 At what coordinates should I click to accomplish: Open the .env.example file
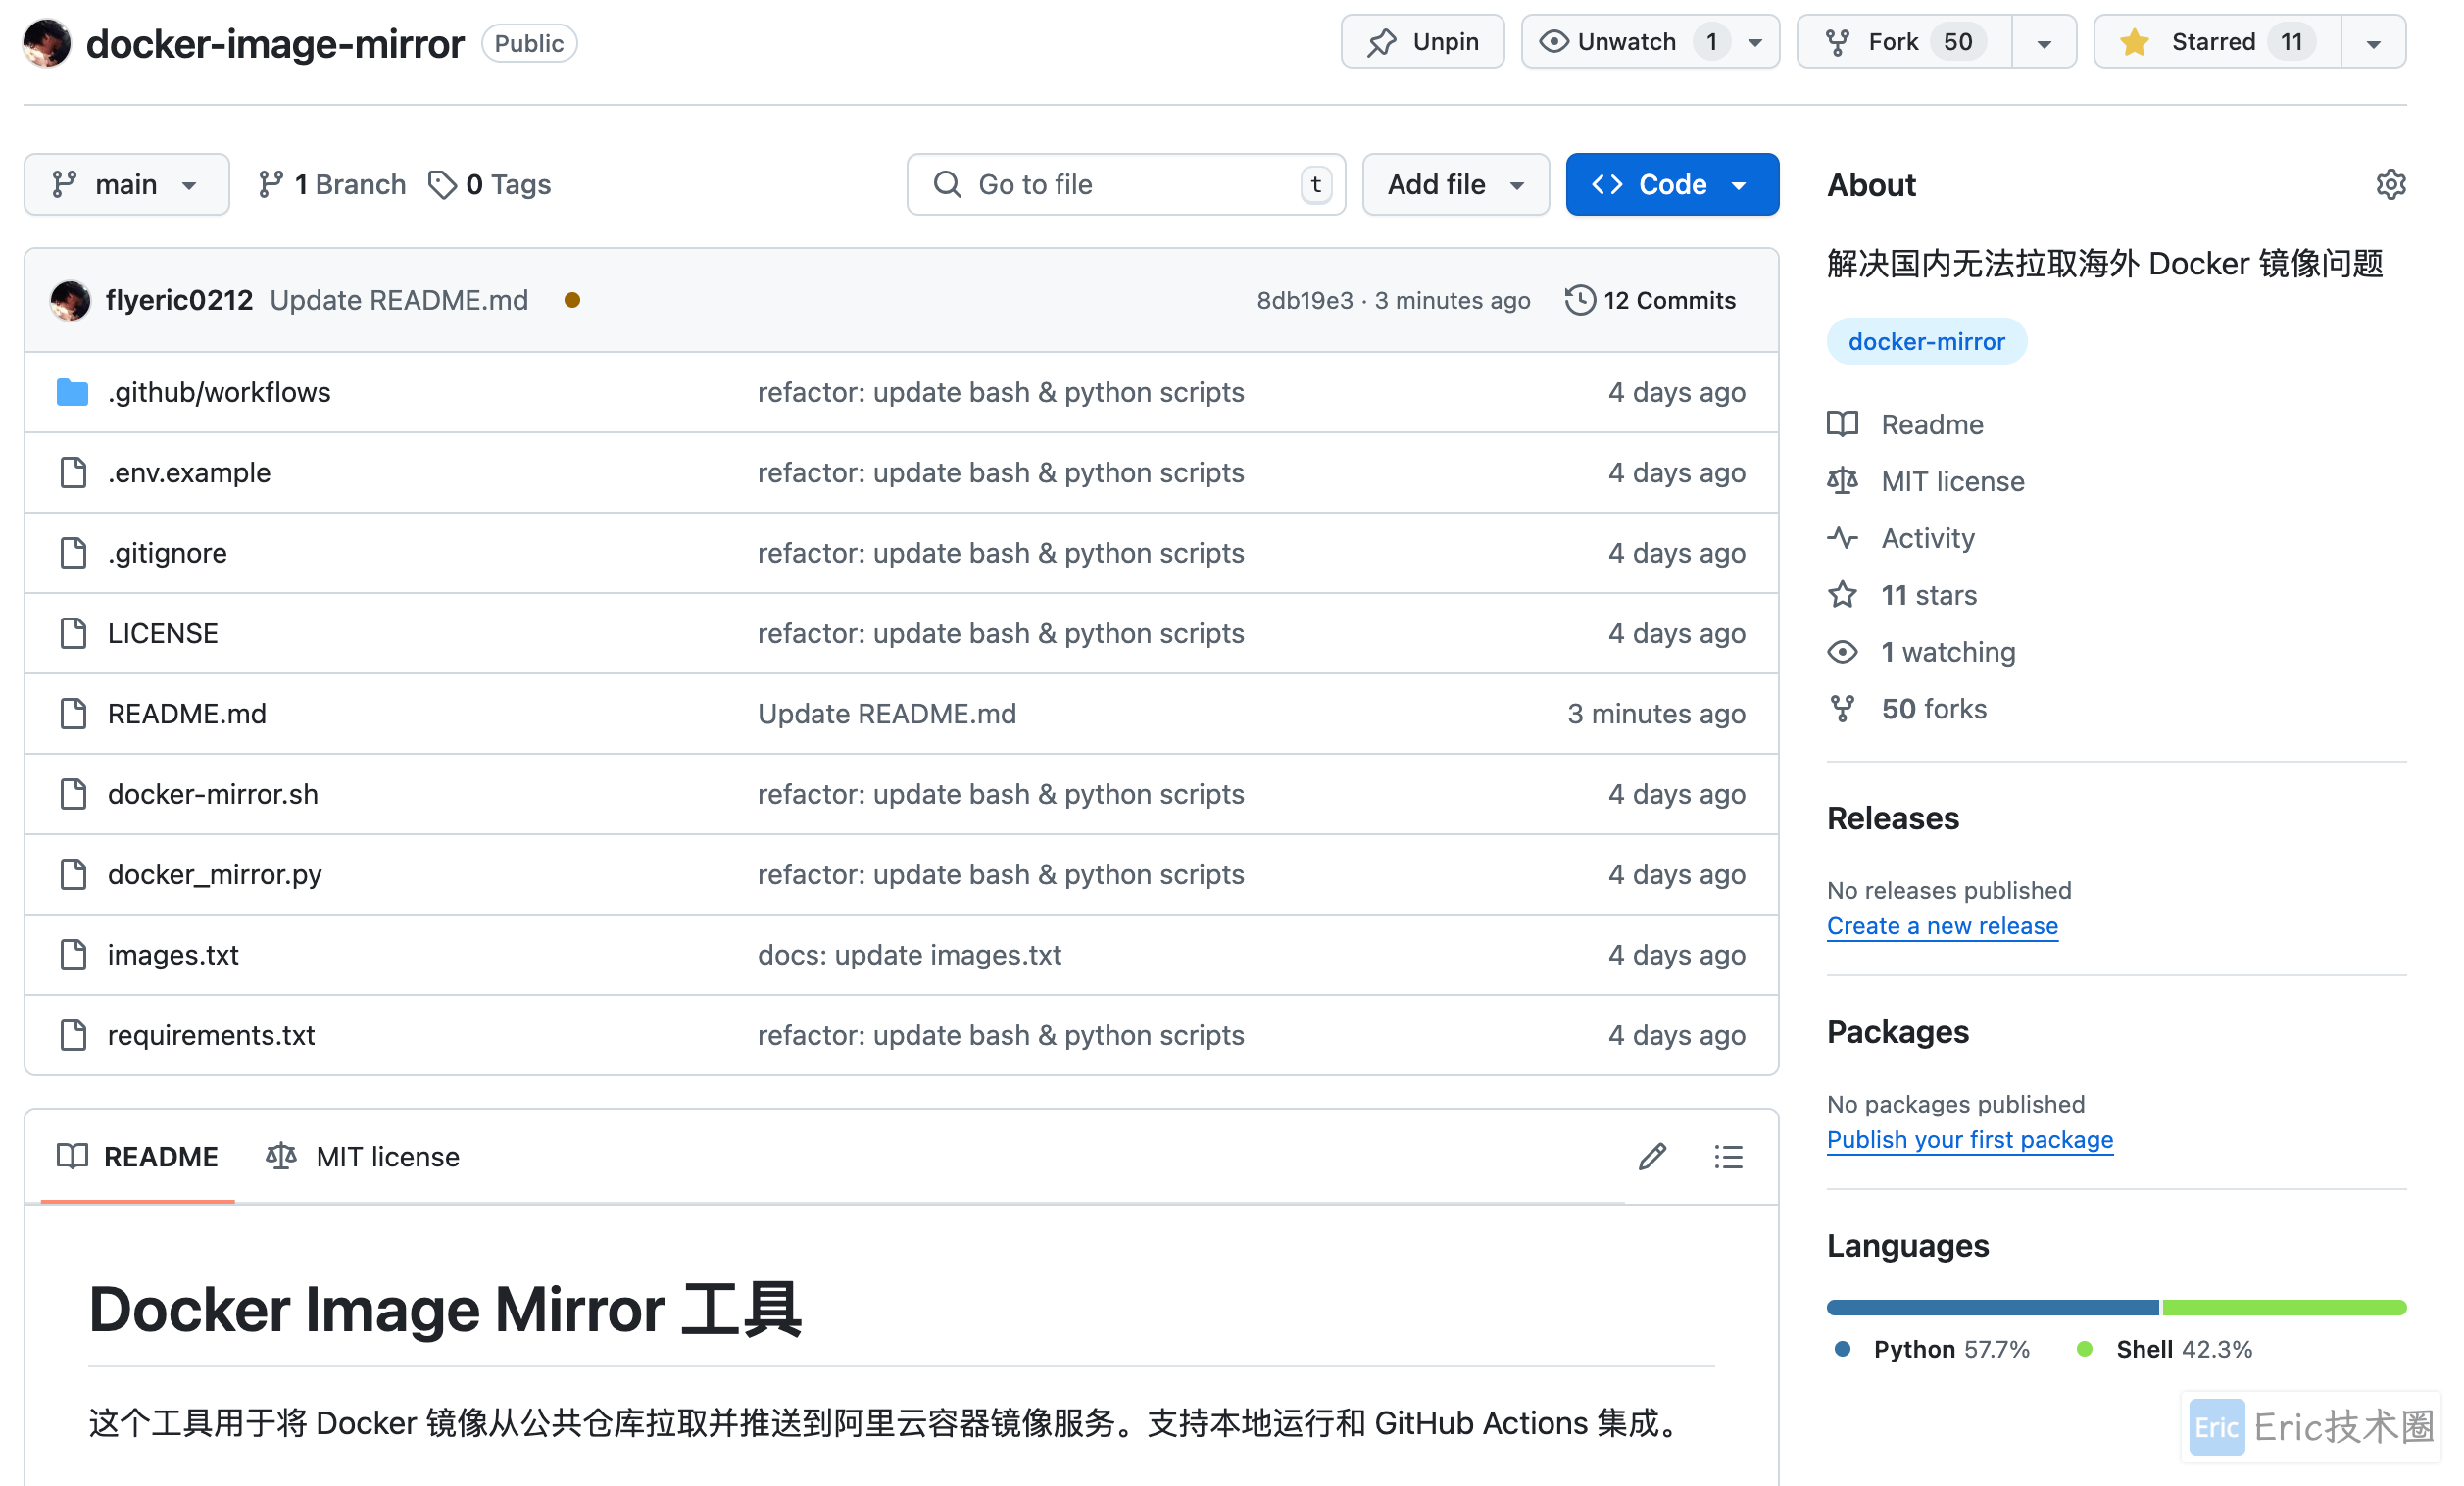click(x=189, y=472)
